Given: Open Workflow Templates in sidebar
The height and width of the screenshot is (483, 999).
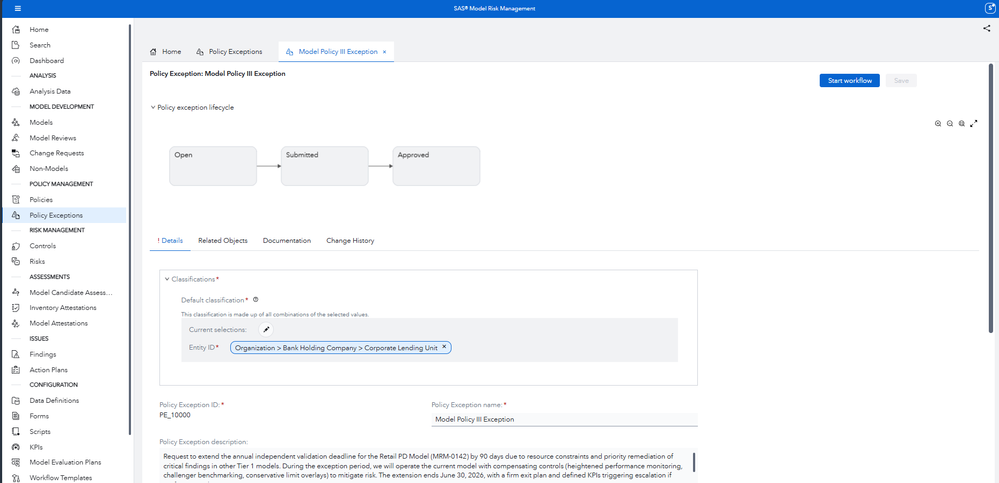Looking at the screenshot, I should coord(61,477).
